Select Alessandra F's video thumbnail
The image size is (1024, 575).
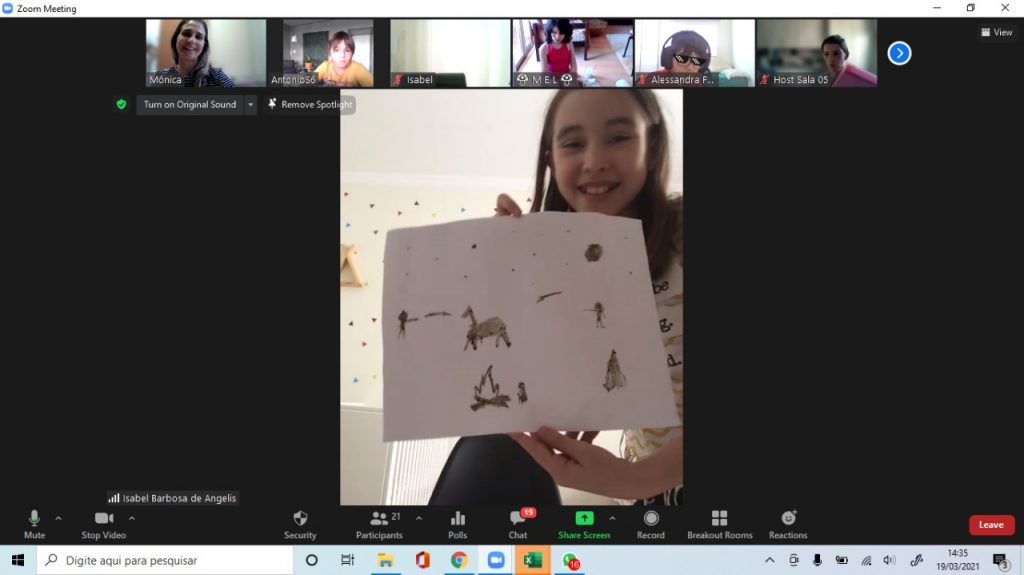695,53
